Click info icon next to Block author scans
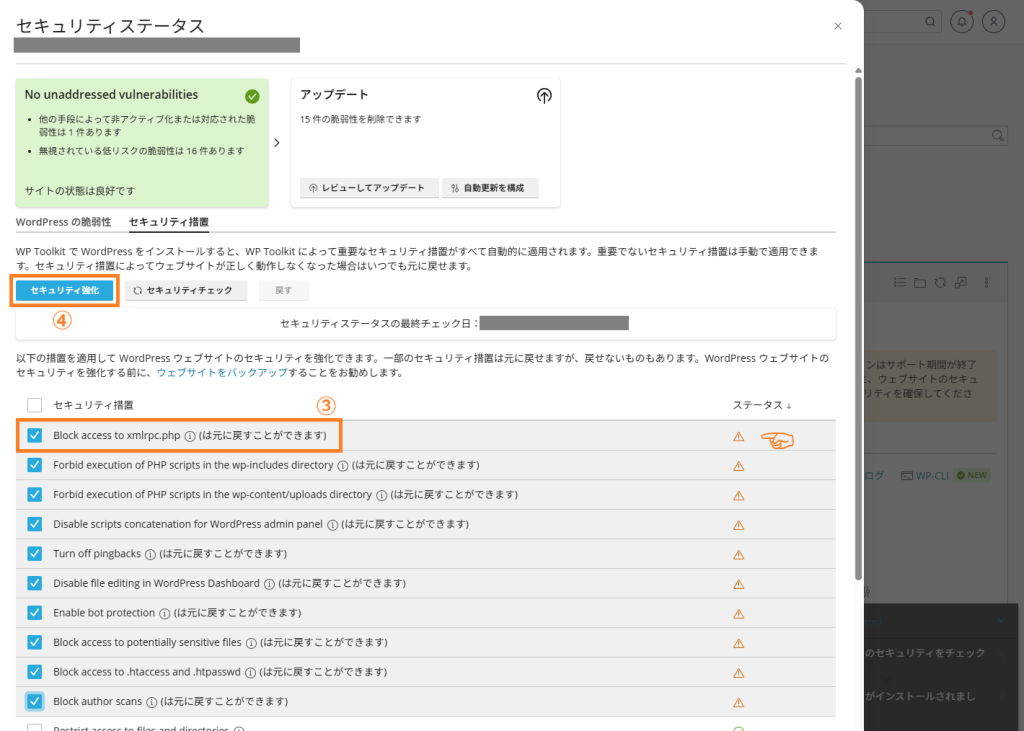Screen dimensions: 1024x731 (151, 701)
